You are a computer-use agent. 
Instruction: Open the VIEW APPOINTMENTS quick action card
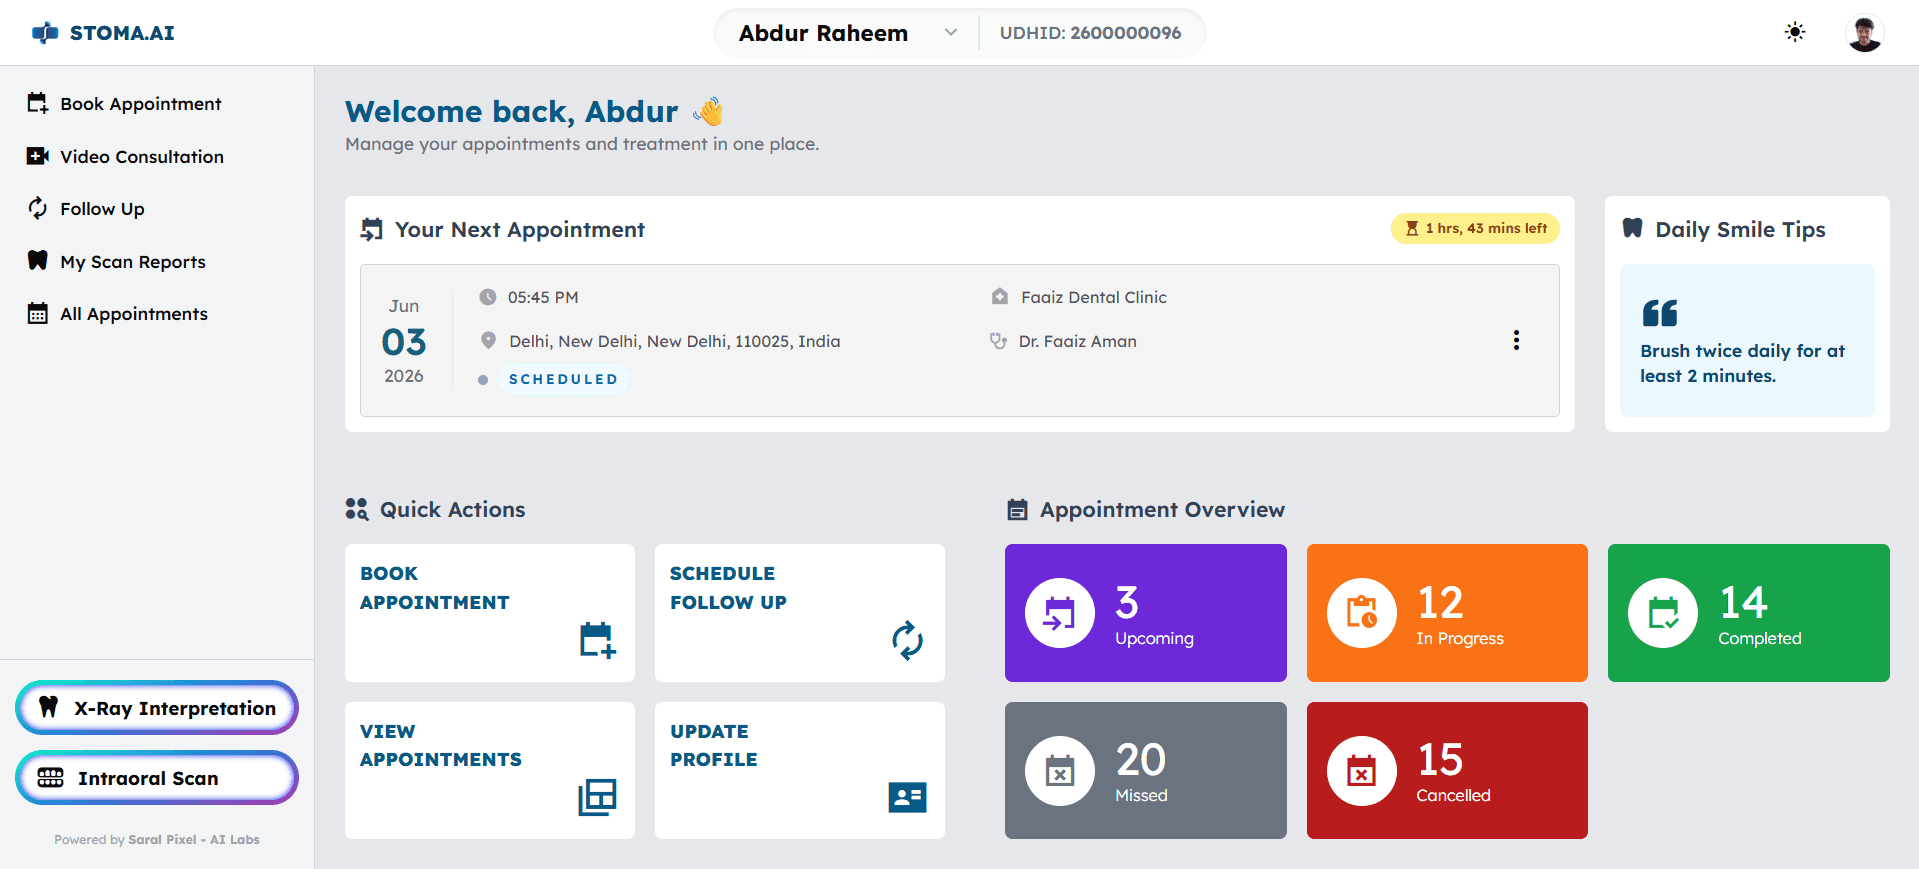[x=490, y=770]
